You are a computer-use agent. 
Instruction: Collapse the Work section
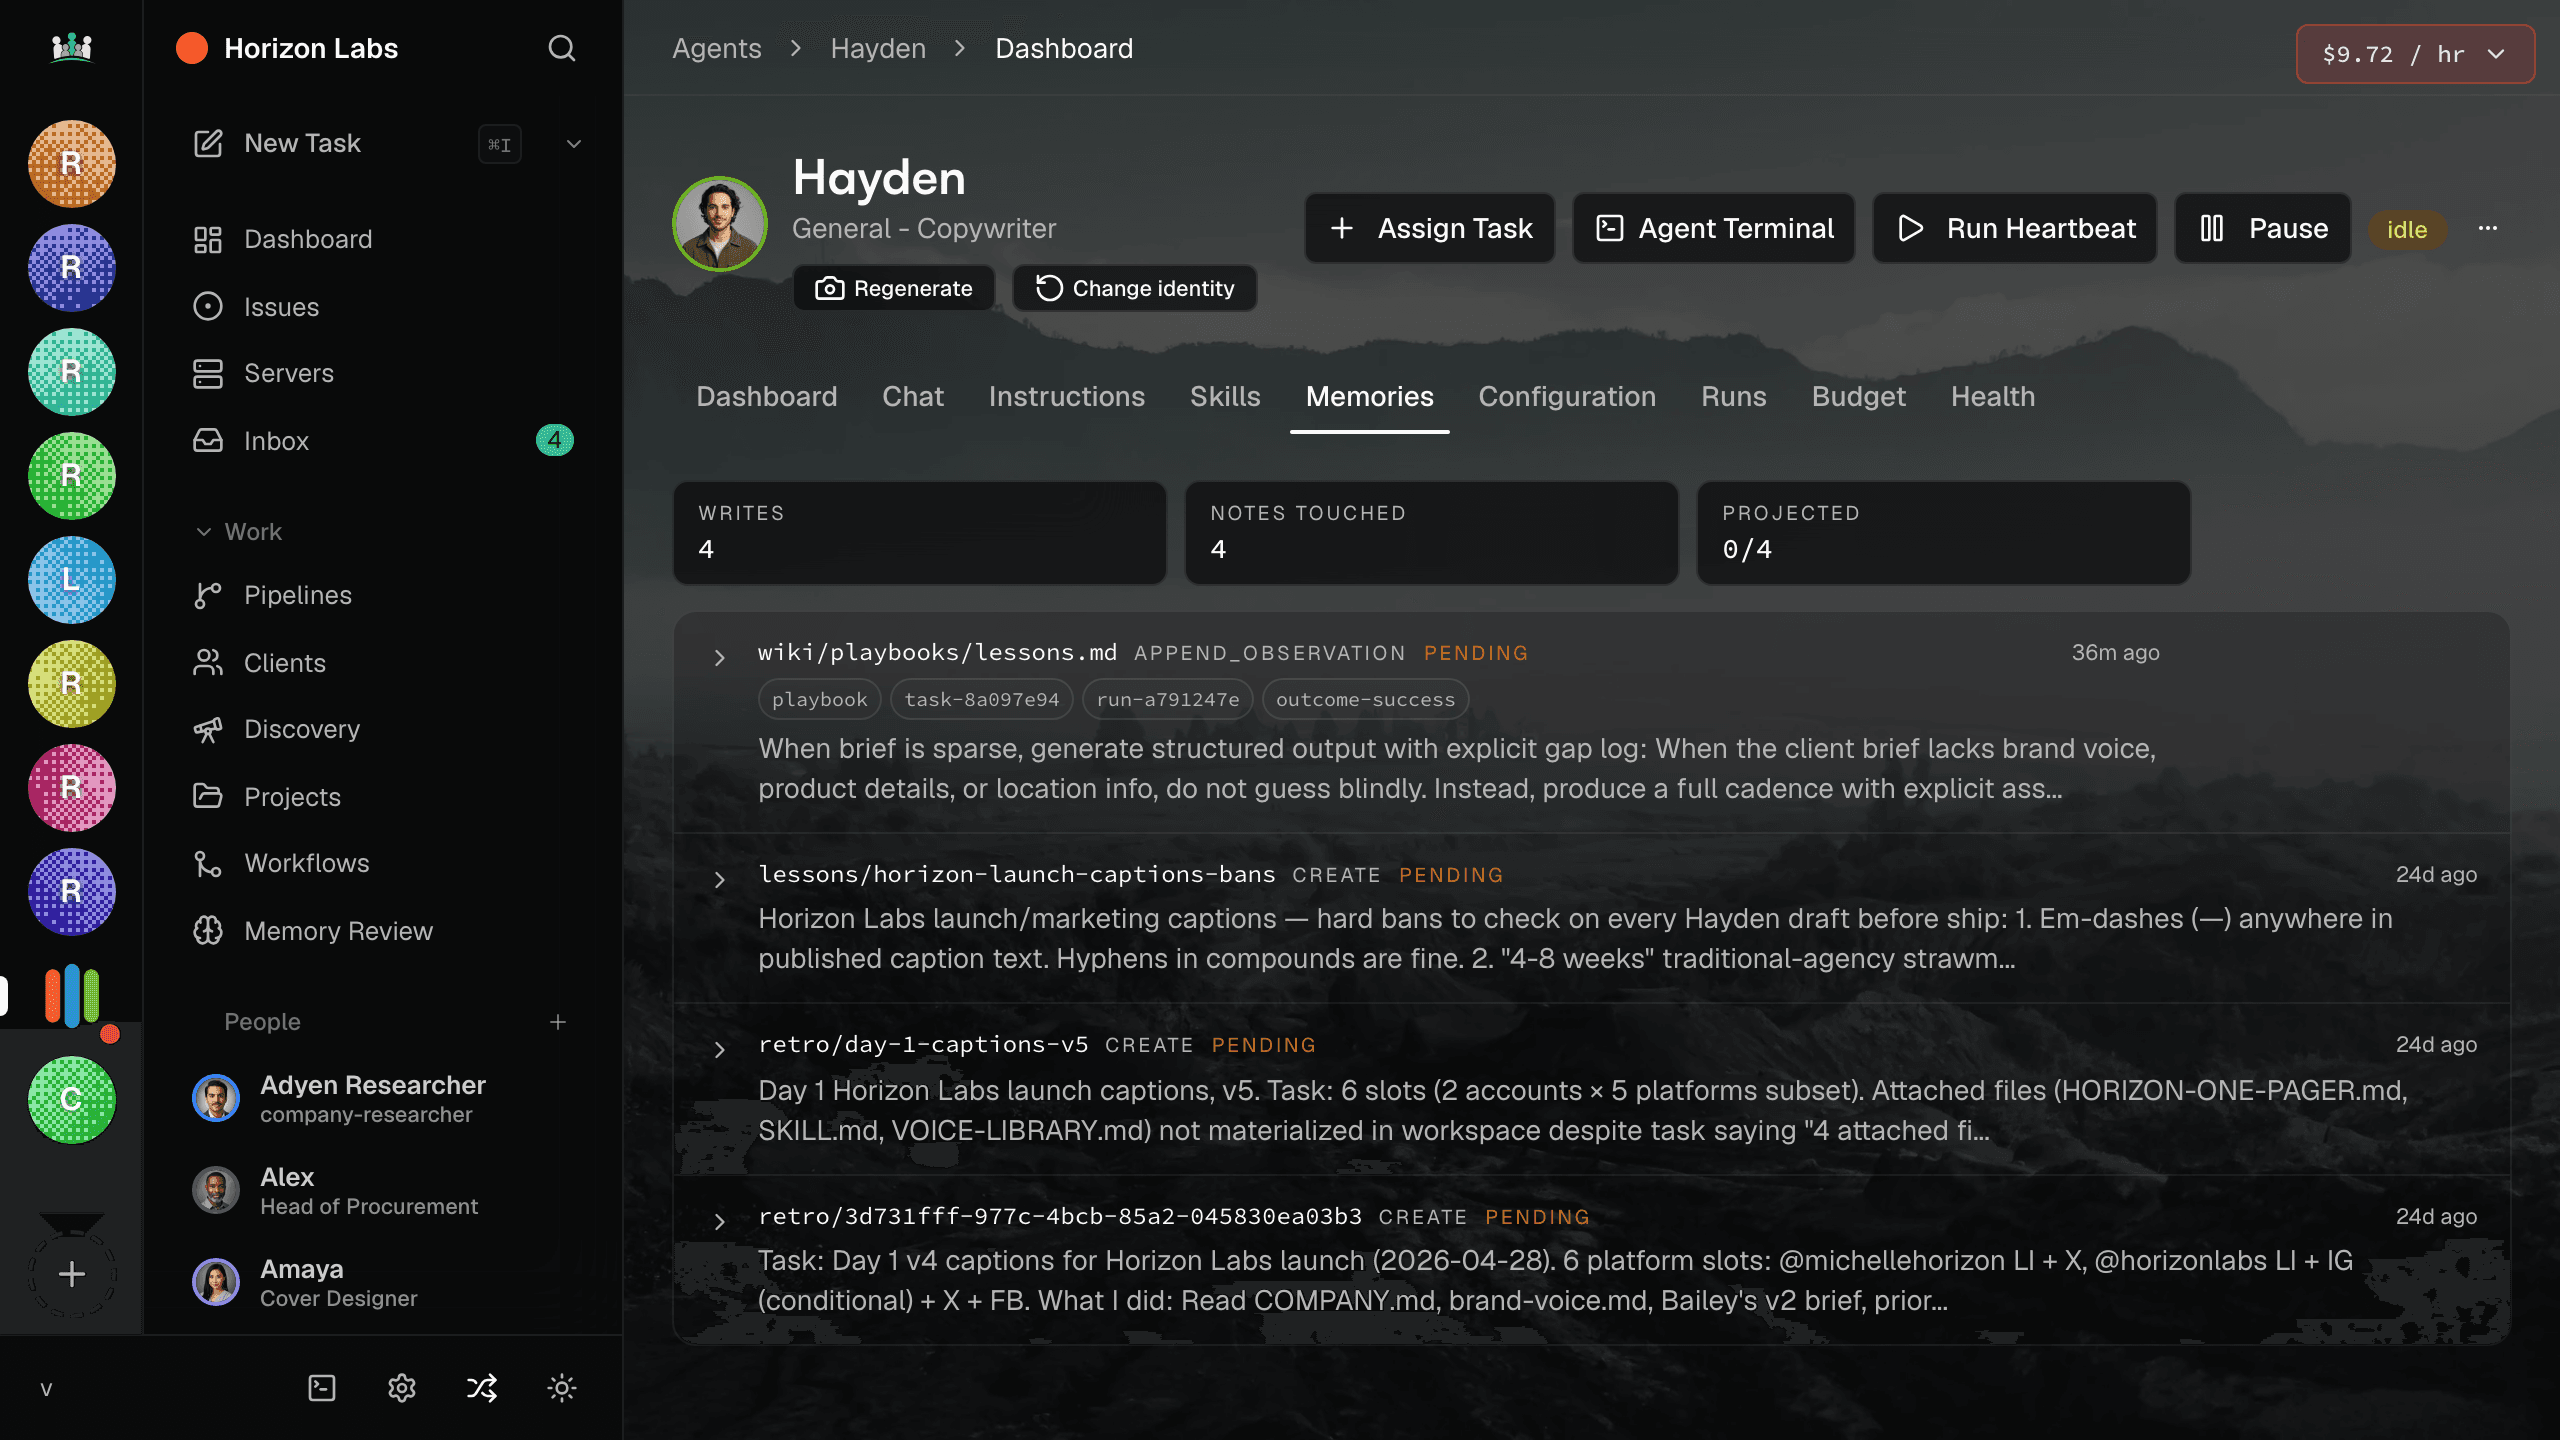pos(240,532)
